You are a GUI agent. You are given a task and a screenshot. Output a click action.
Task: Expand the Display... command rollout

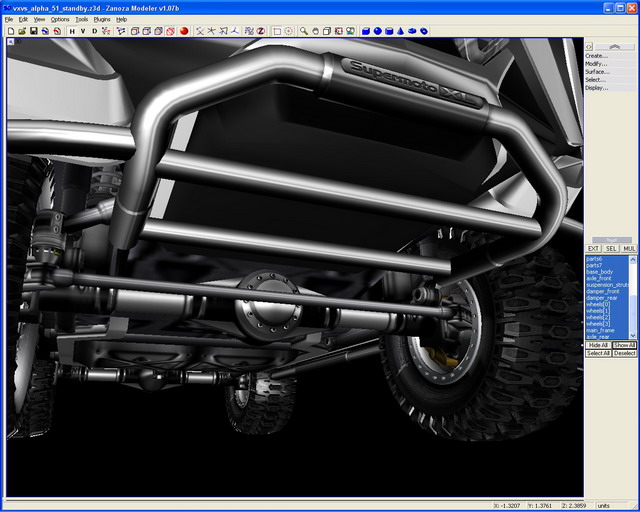[x=597, y=88]
